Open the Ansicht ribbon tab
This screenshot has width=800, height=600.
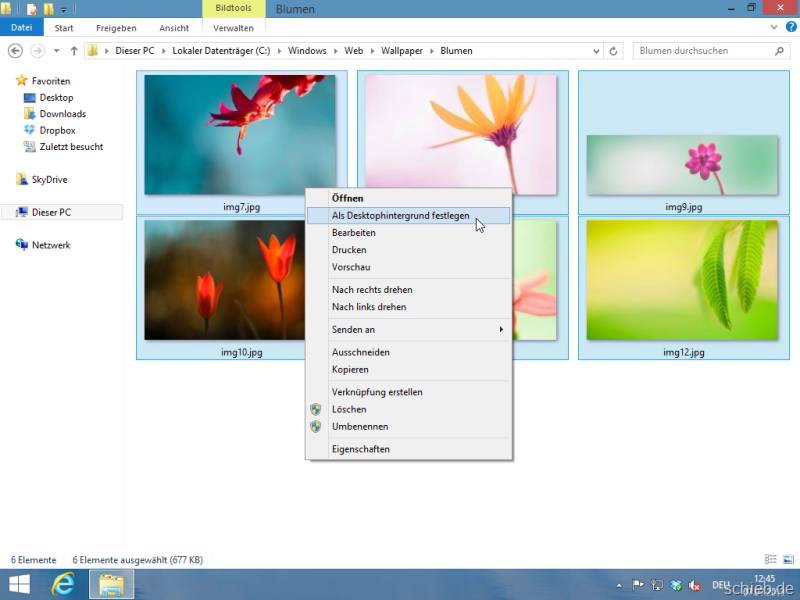tap(174, 28)
